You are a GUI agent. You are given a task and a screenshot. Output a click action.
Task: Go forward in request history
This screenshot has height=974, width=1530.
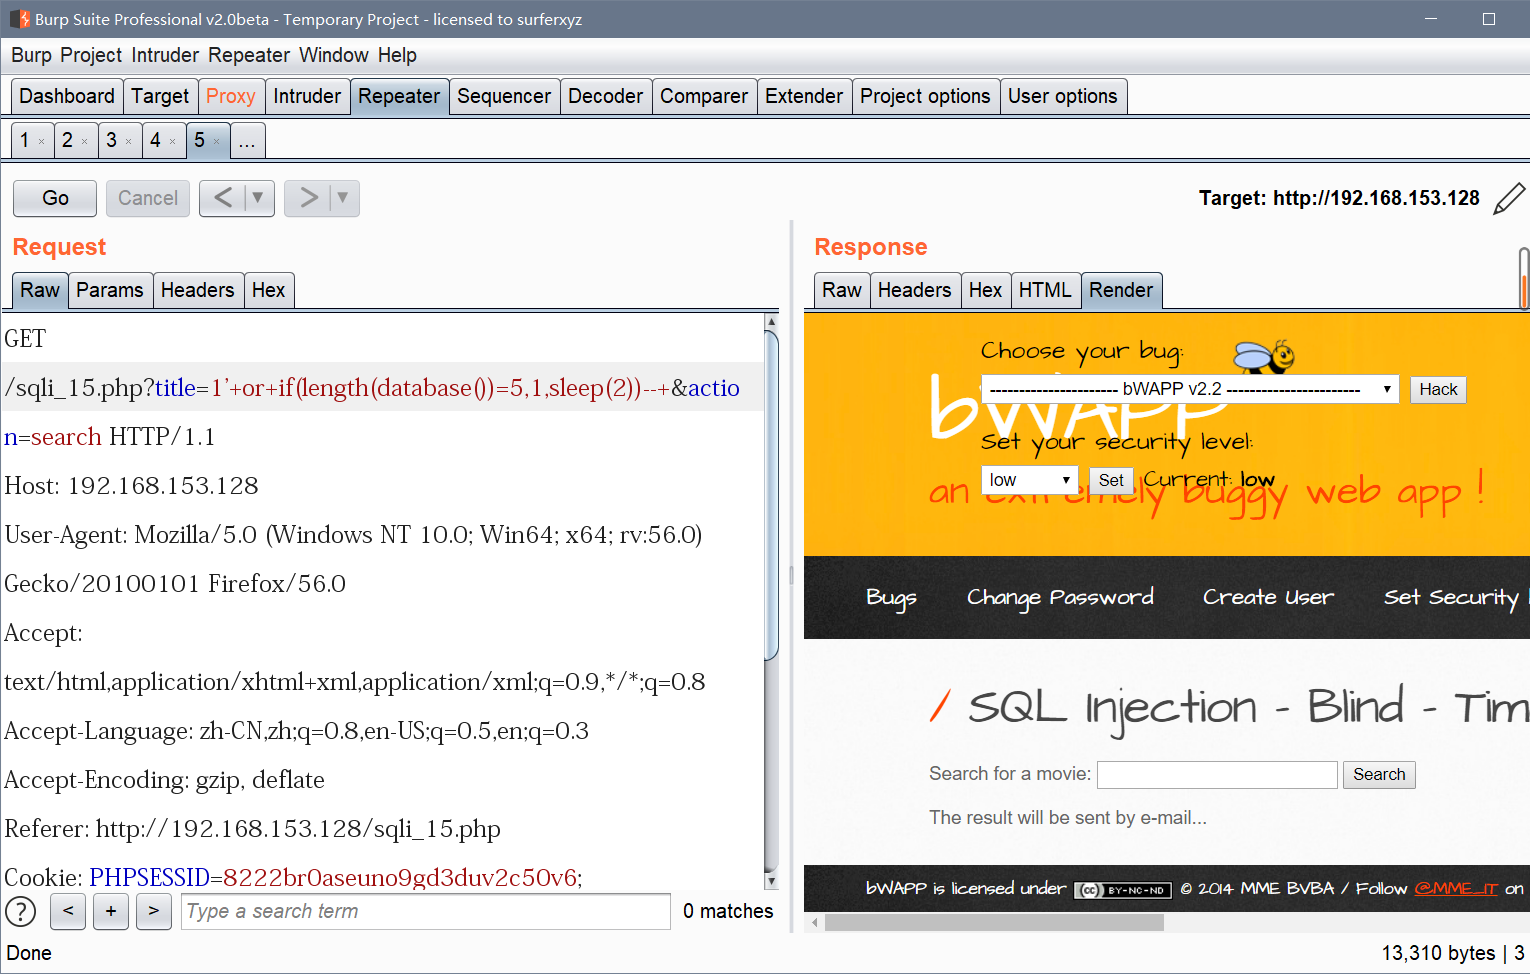pos(308,198)
